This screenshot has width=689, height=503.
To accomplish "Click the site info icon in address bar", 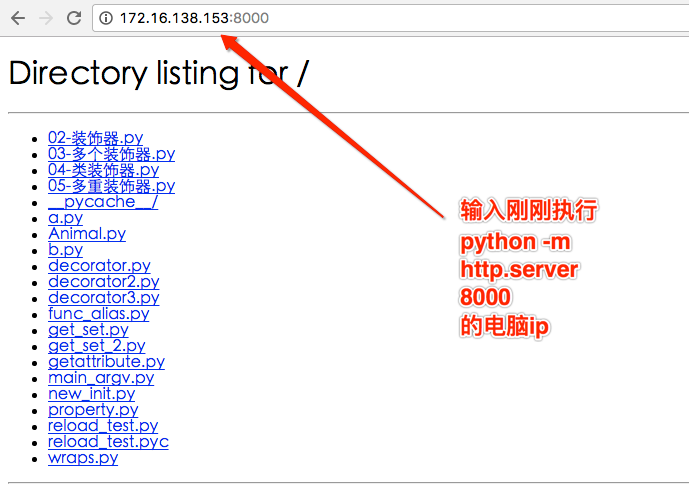I will point(106,18).
